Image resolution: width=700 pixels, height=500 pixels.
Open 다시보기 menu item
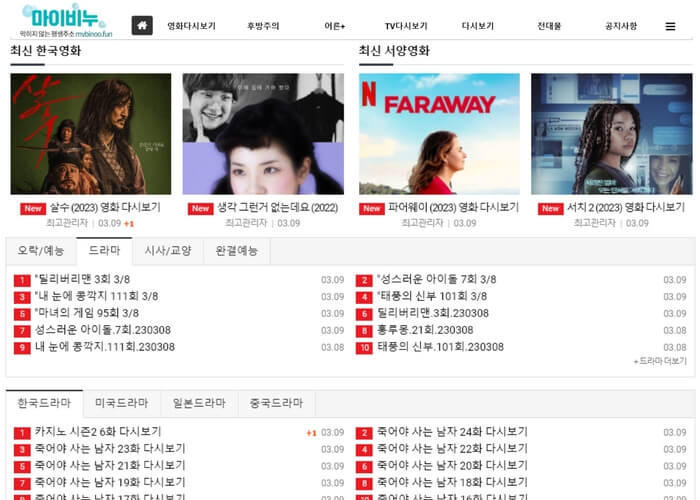(478, 26)
